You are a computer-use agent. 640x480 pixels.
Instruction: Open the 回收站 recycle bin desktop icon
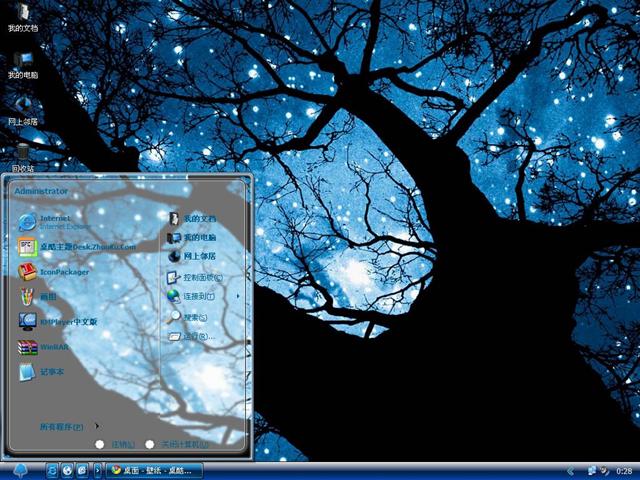[23, 157]
